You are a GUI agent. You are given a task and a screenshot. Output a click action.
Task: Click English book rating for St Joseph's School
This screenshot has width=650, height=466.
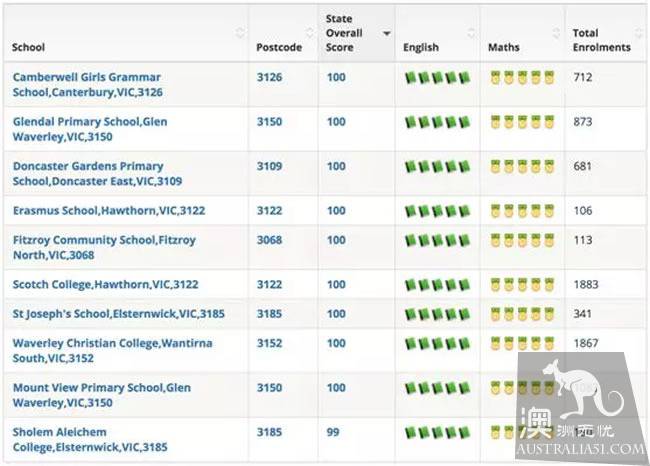pos(437,314)
